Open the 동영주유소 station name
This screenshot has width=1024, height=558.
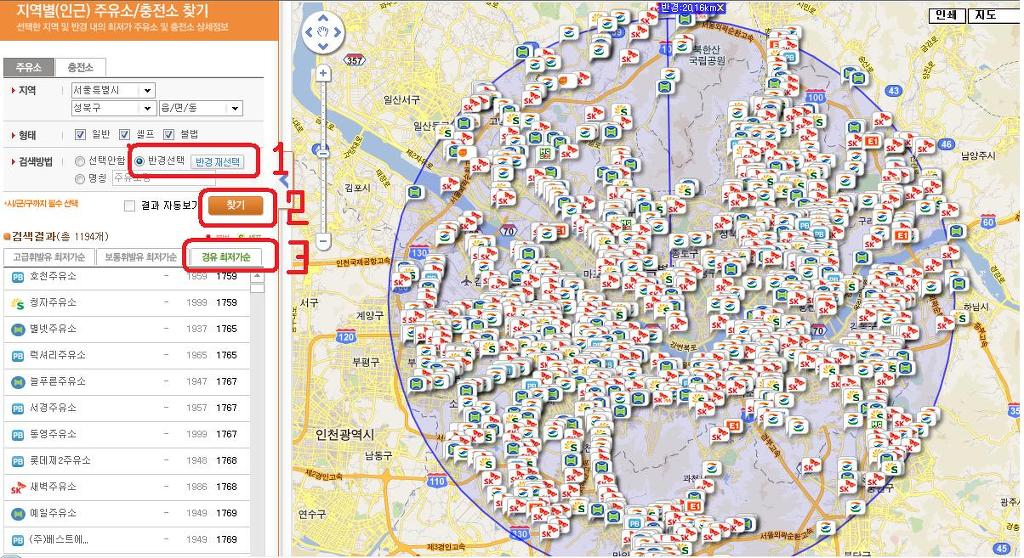pos(53,435)
